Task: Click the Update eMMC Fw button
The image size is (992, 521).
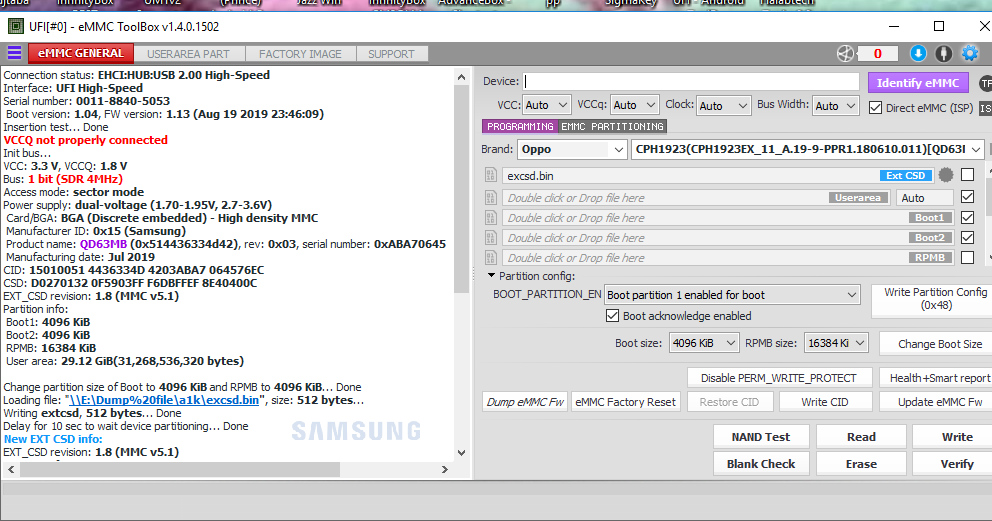Action: 936,402
